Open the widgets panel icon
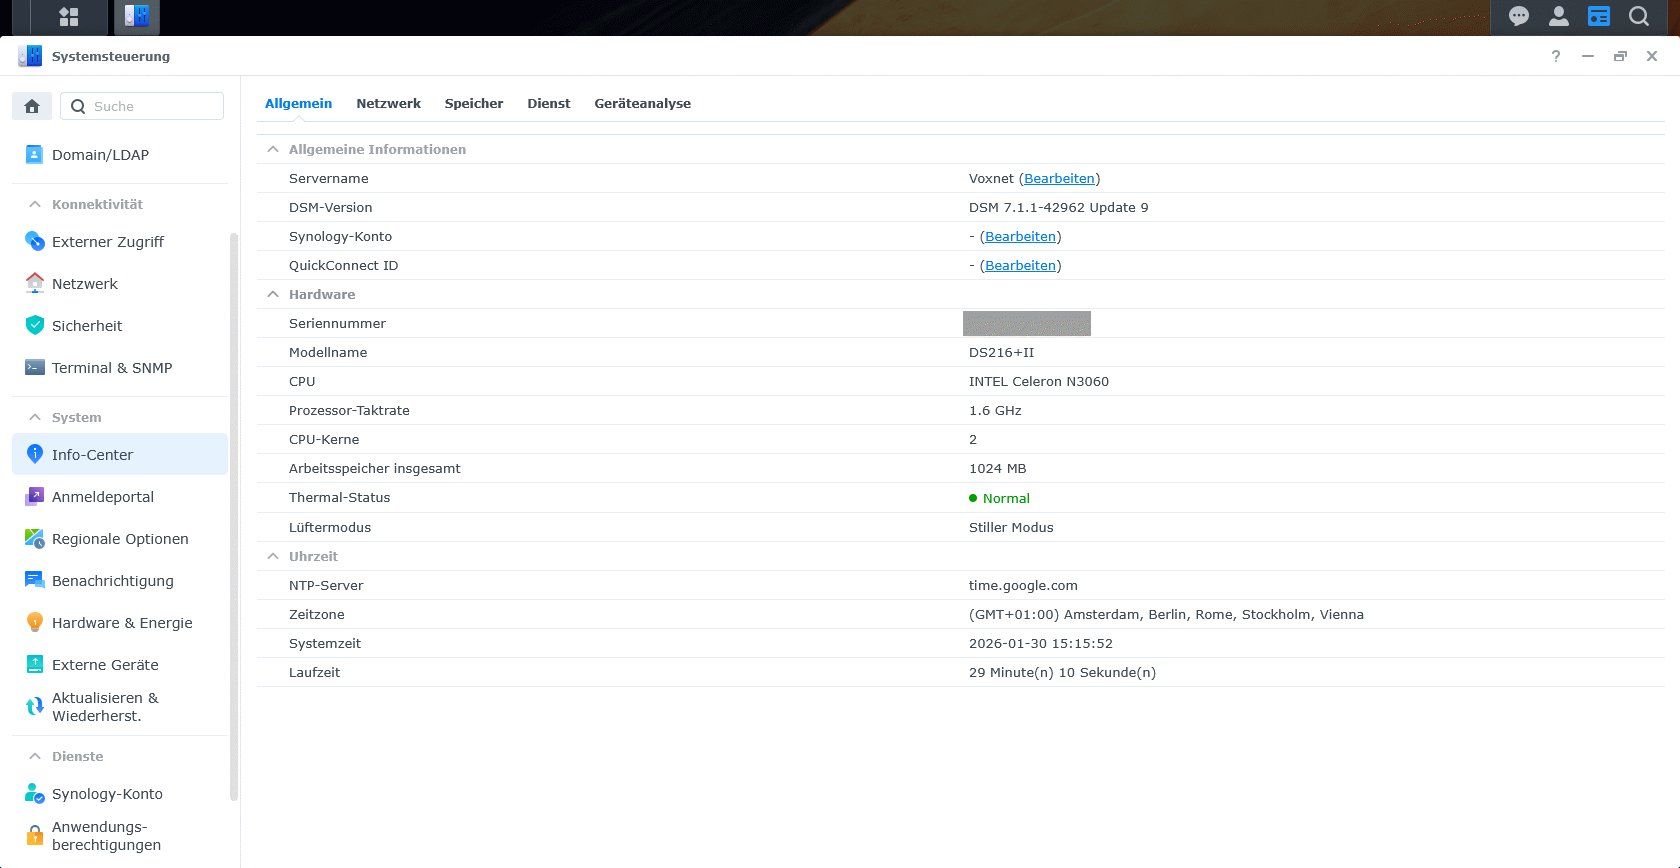The image size is (1680, 868). (x=1599, y=17)
